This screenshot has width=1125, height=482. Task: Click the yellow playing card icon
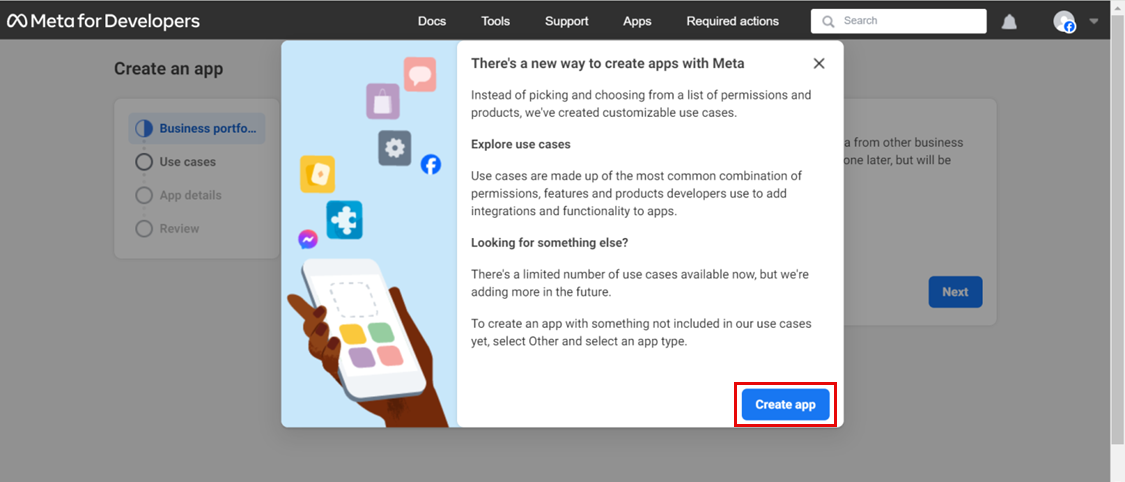tap(318, 174)
